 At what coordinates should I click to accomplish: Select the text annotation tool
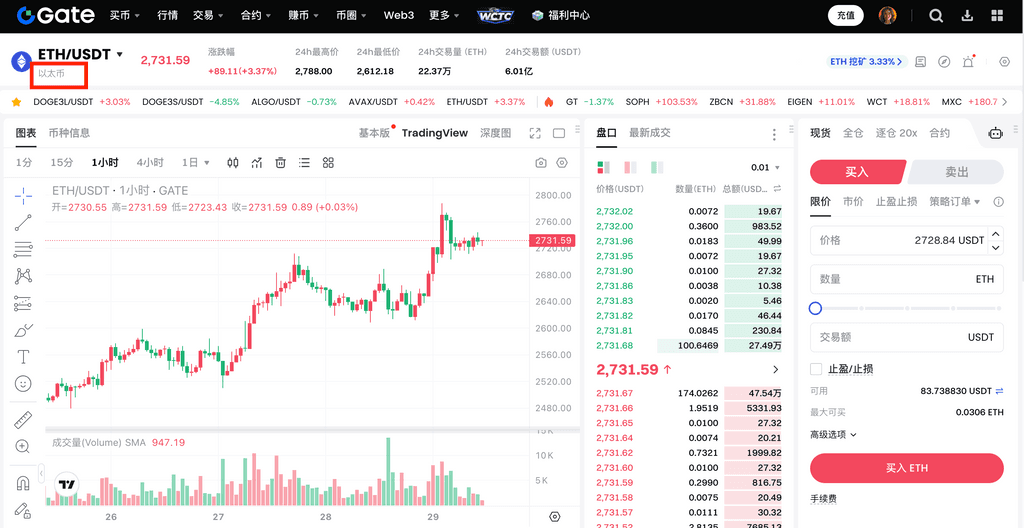click(x=23, y=356)
